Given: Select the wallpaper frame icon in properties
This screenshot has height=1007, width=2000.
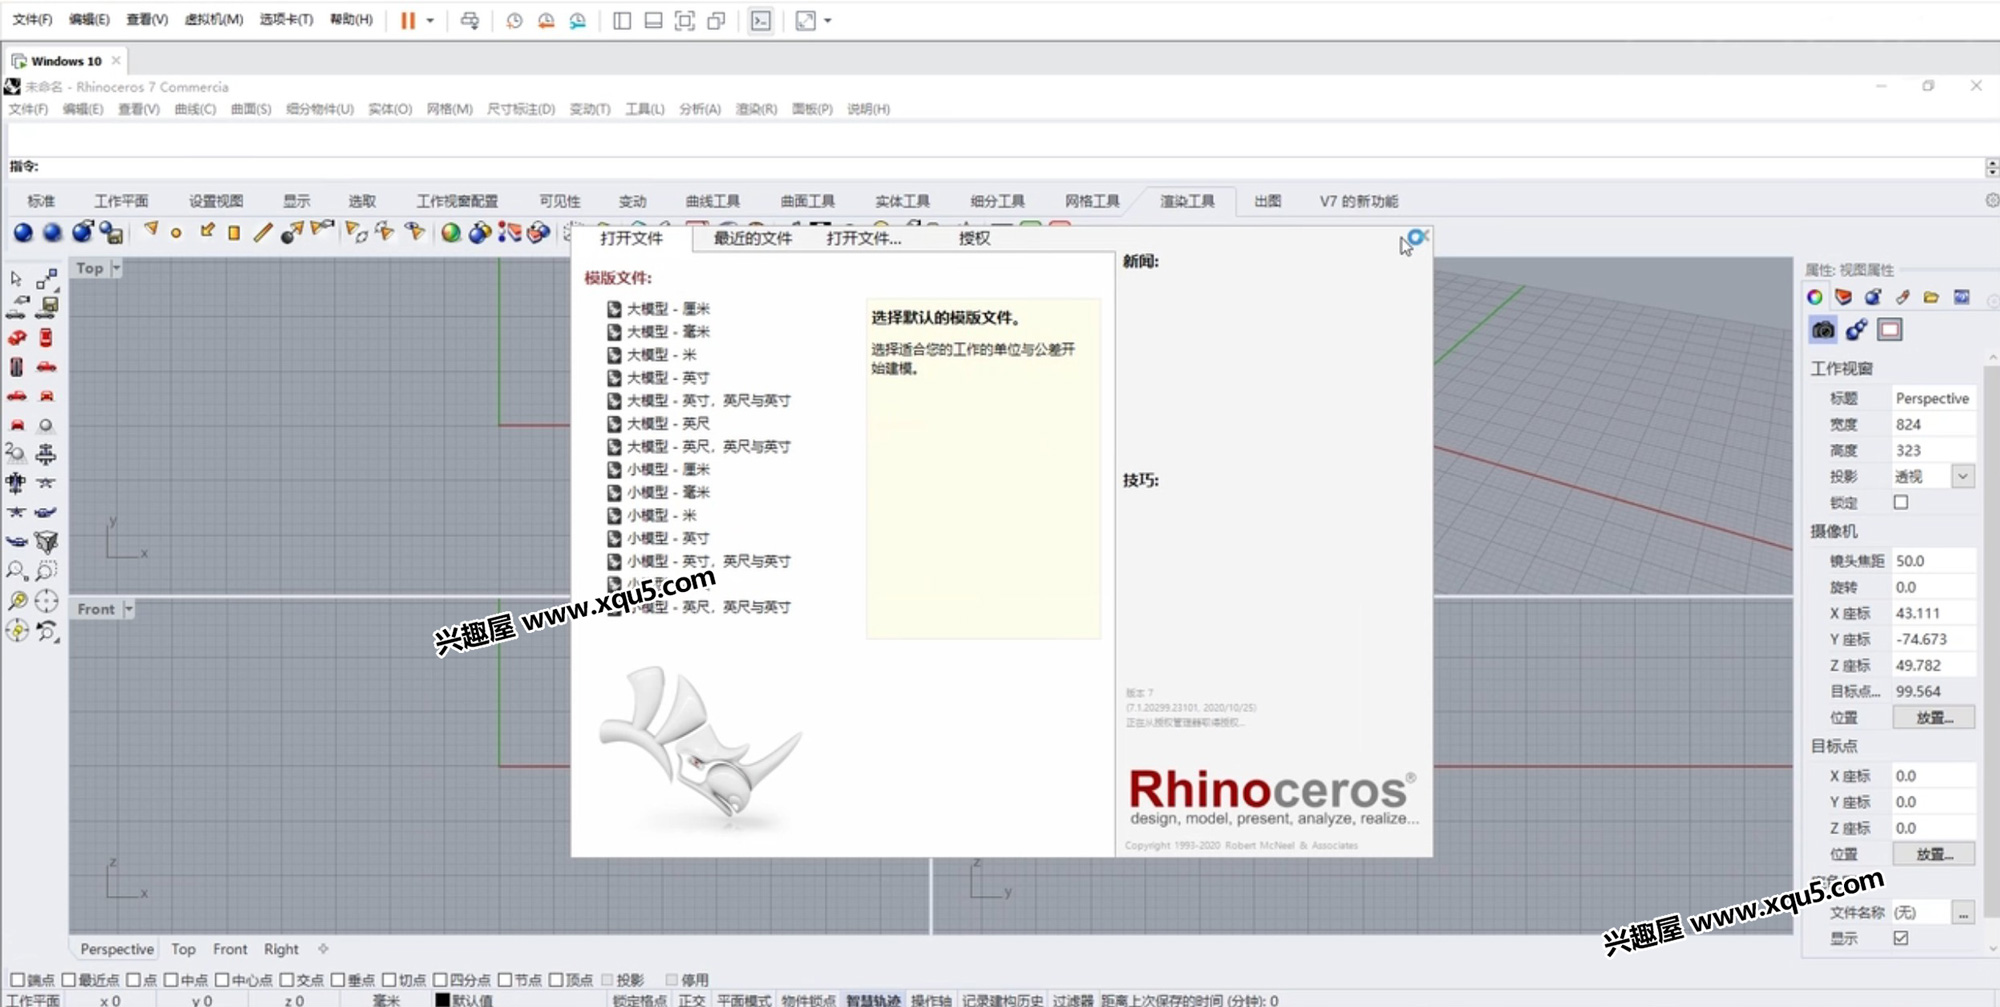Looking at the screenshot, I should [x=1890, y=330].
